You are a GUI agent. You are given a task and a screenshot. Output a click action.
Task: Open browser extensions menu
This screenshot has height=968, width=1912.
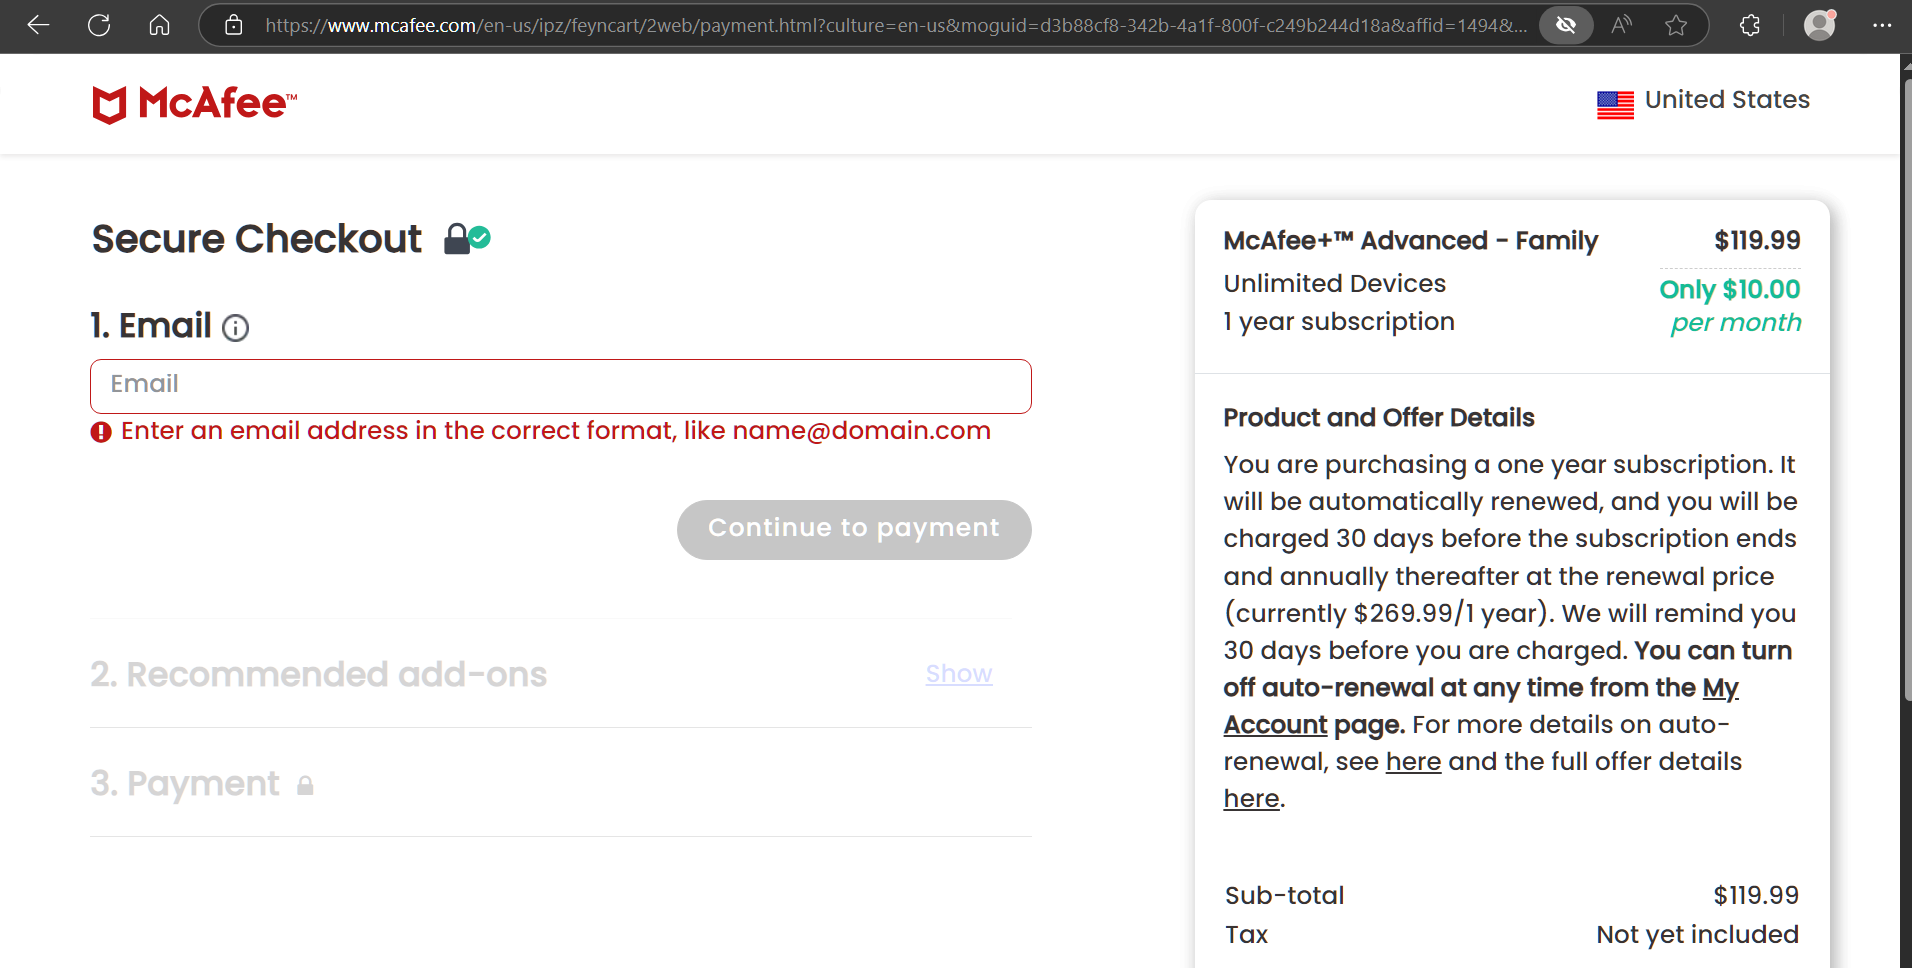pos(1750,25)
